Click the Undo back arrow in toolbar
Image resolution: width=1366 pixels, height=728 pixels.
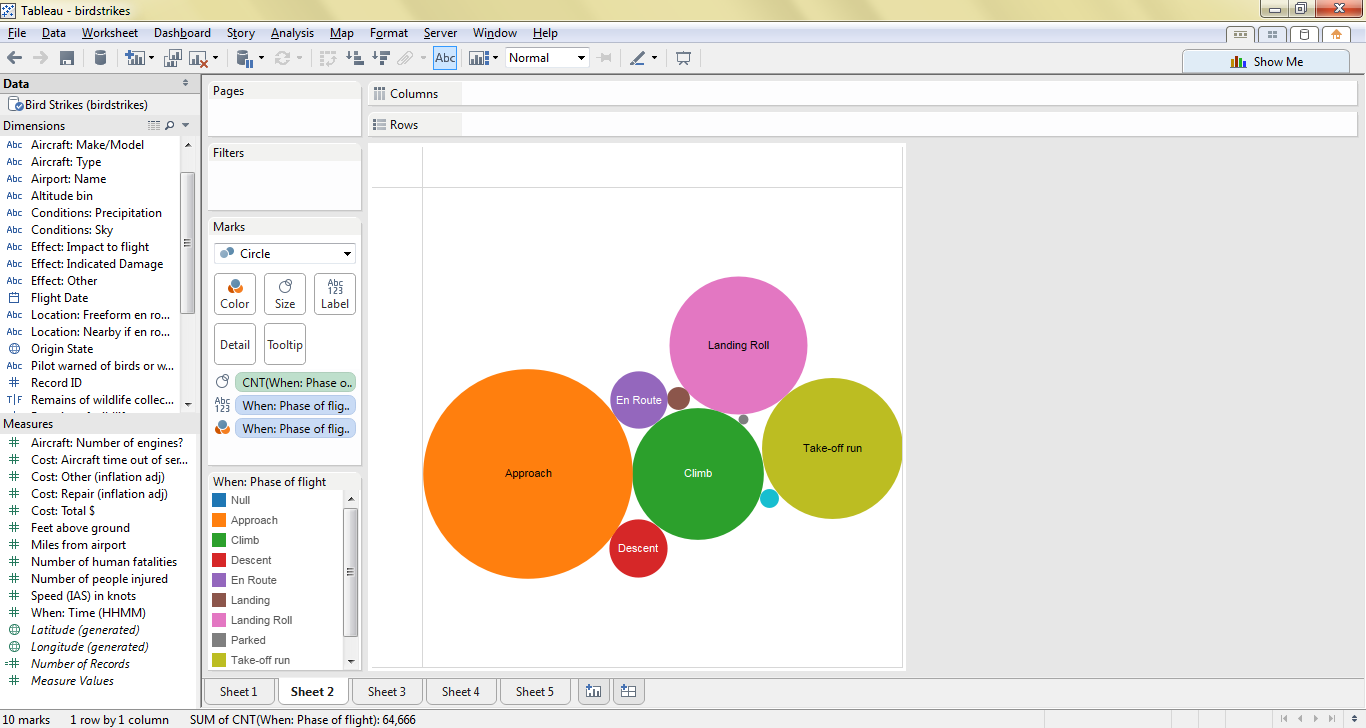tap(15, 58)
